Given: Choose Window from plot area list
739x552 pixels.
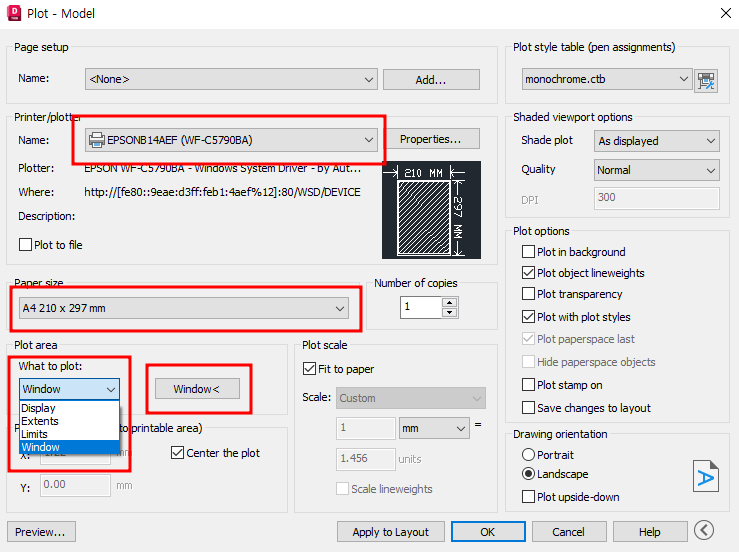Looking at the screenshot, I should [x=69, y=447].
